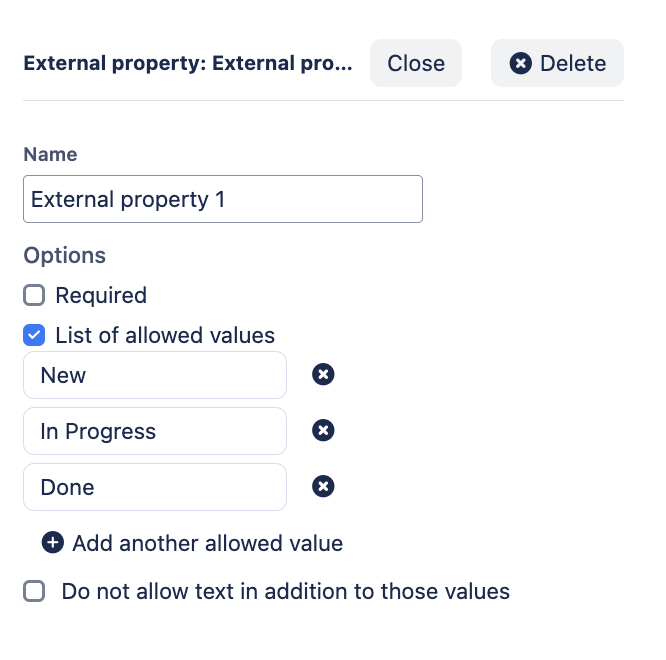666x660 pixels.
Task: Enable the Required checkbox
Action: click(x=34, y=295)
